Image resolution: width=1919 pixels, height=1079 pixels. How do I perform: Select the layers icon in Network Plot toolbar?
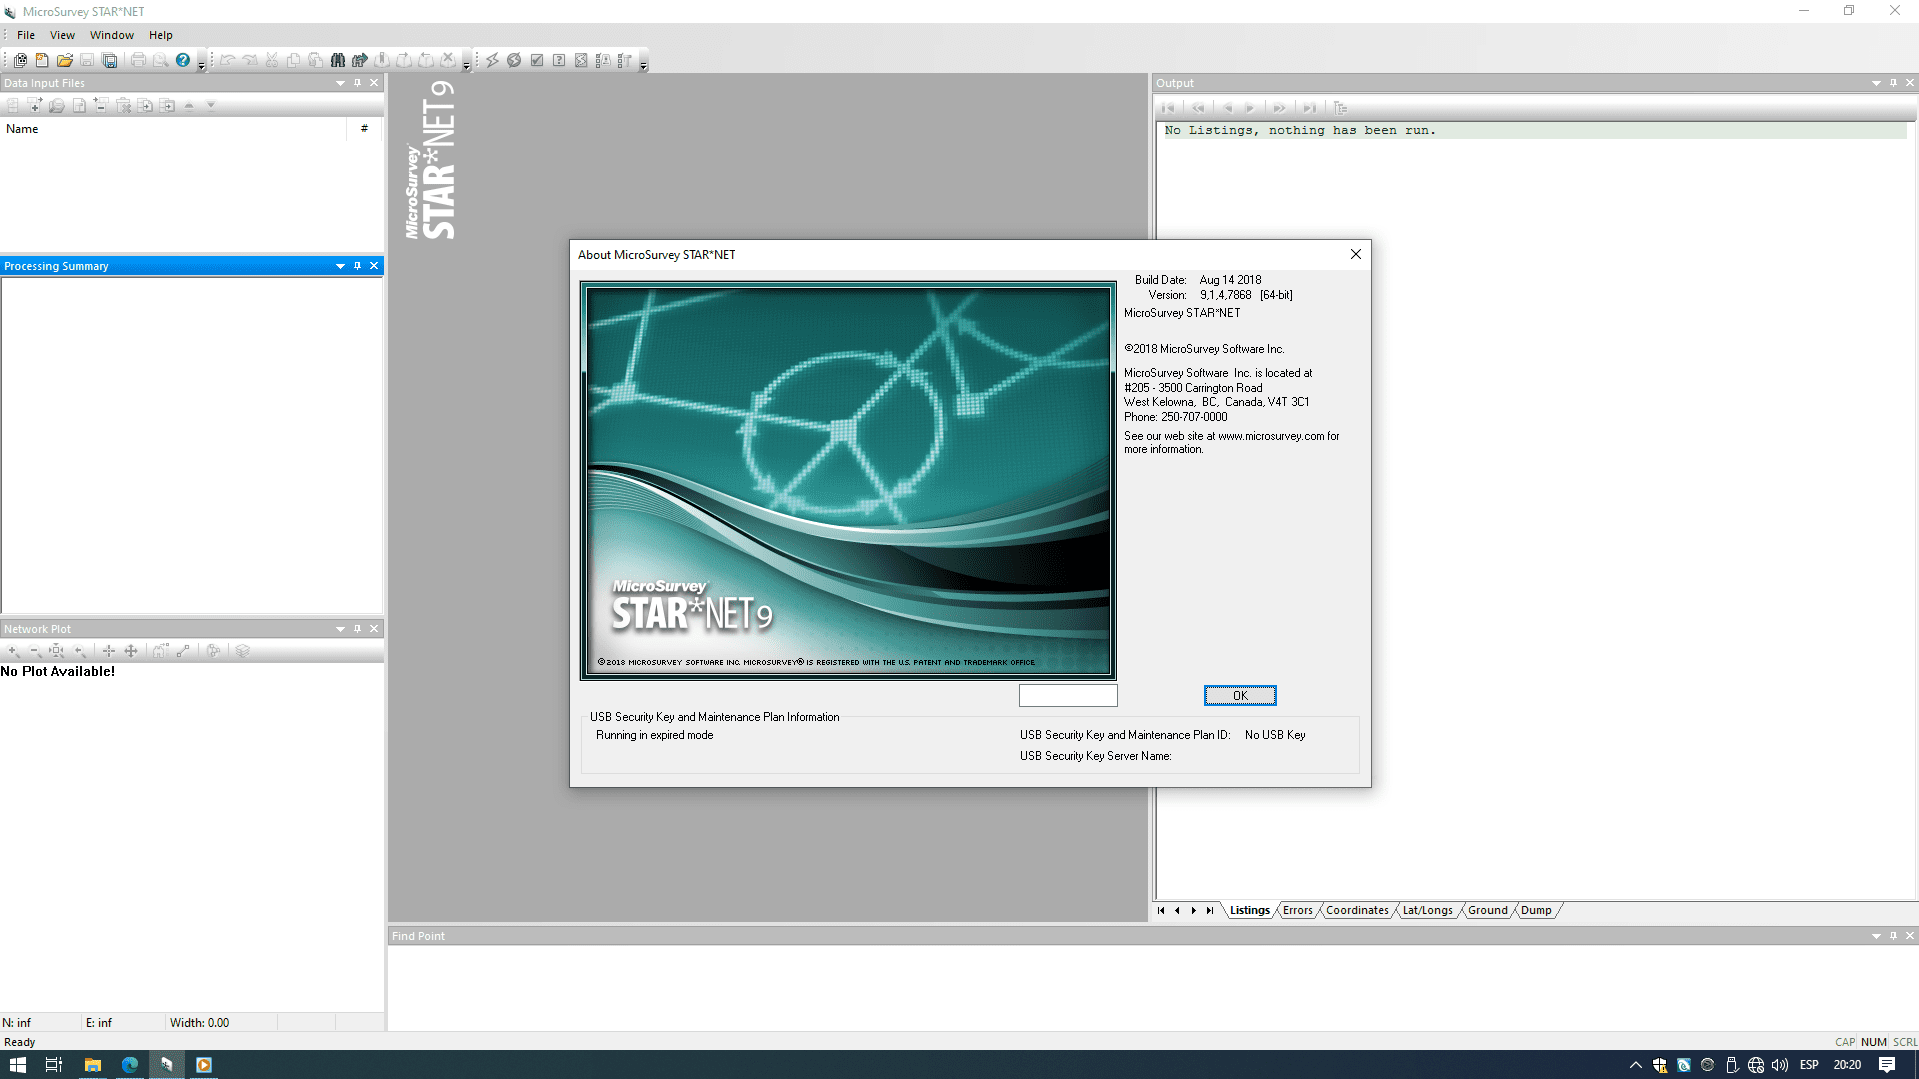click(x=242, y=651)
